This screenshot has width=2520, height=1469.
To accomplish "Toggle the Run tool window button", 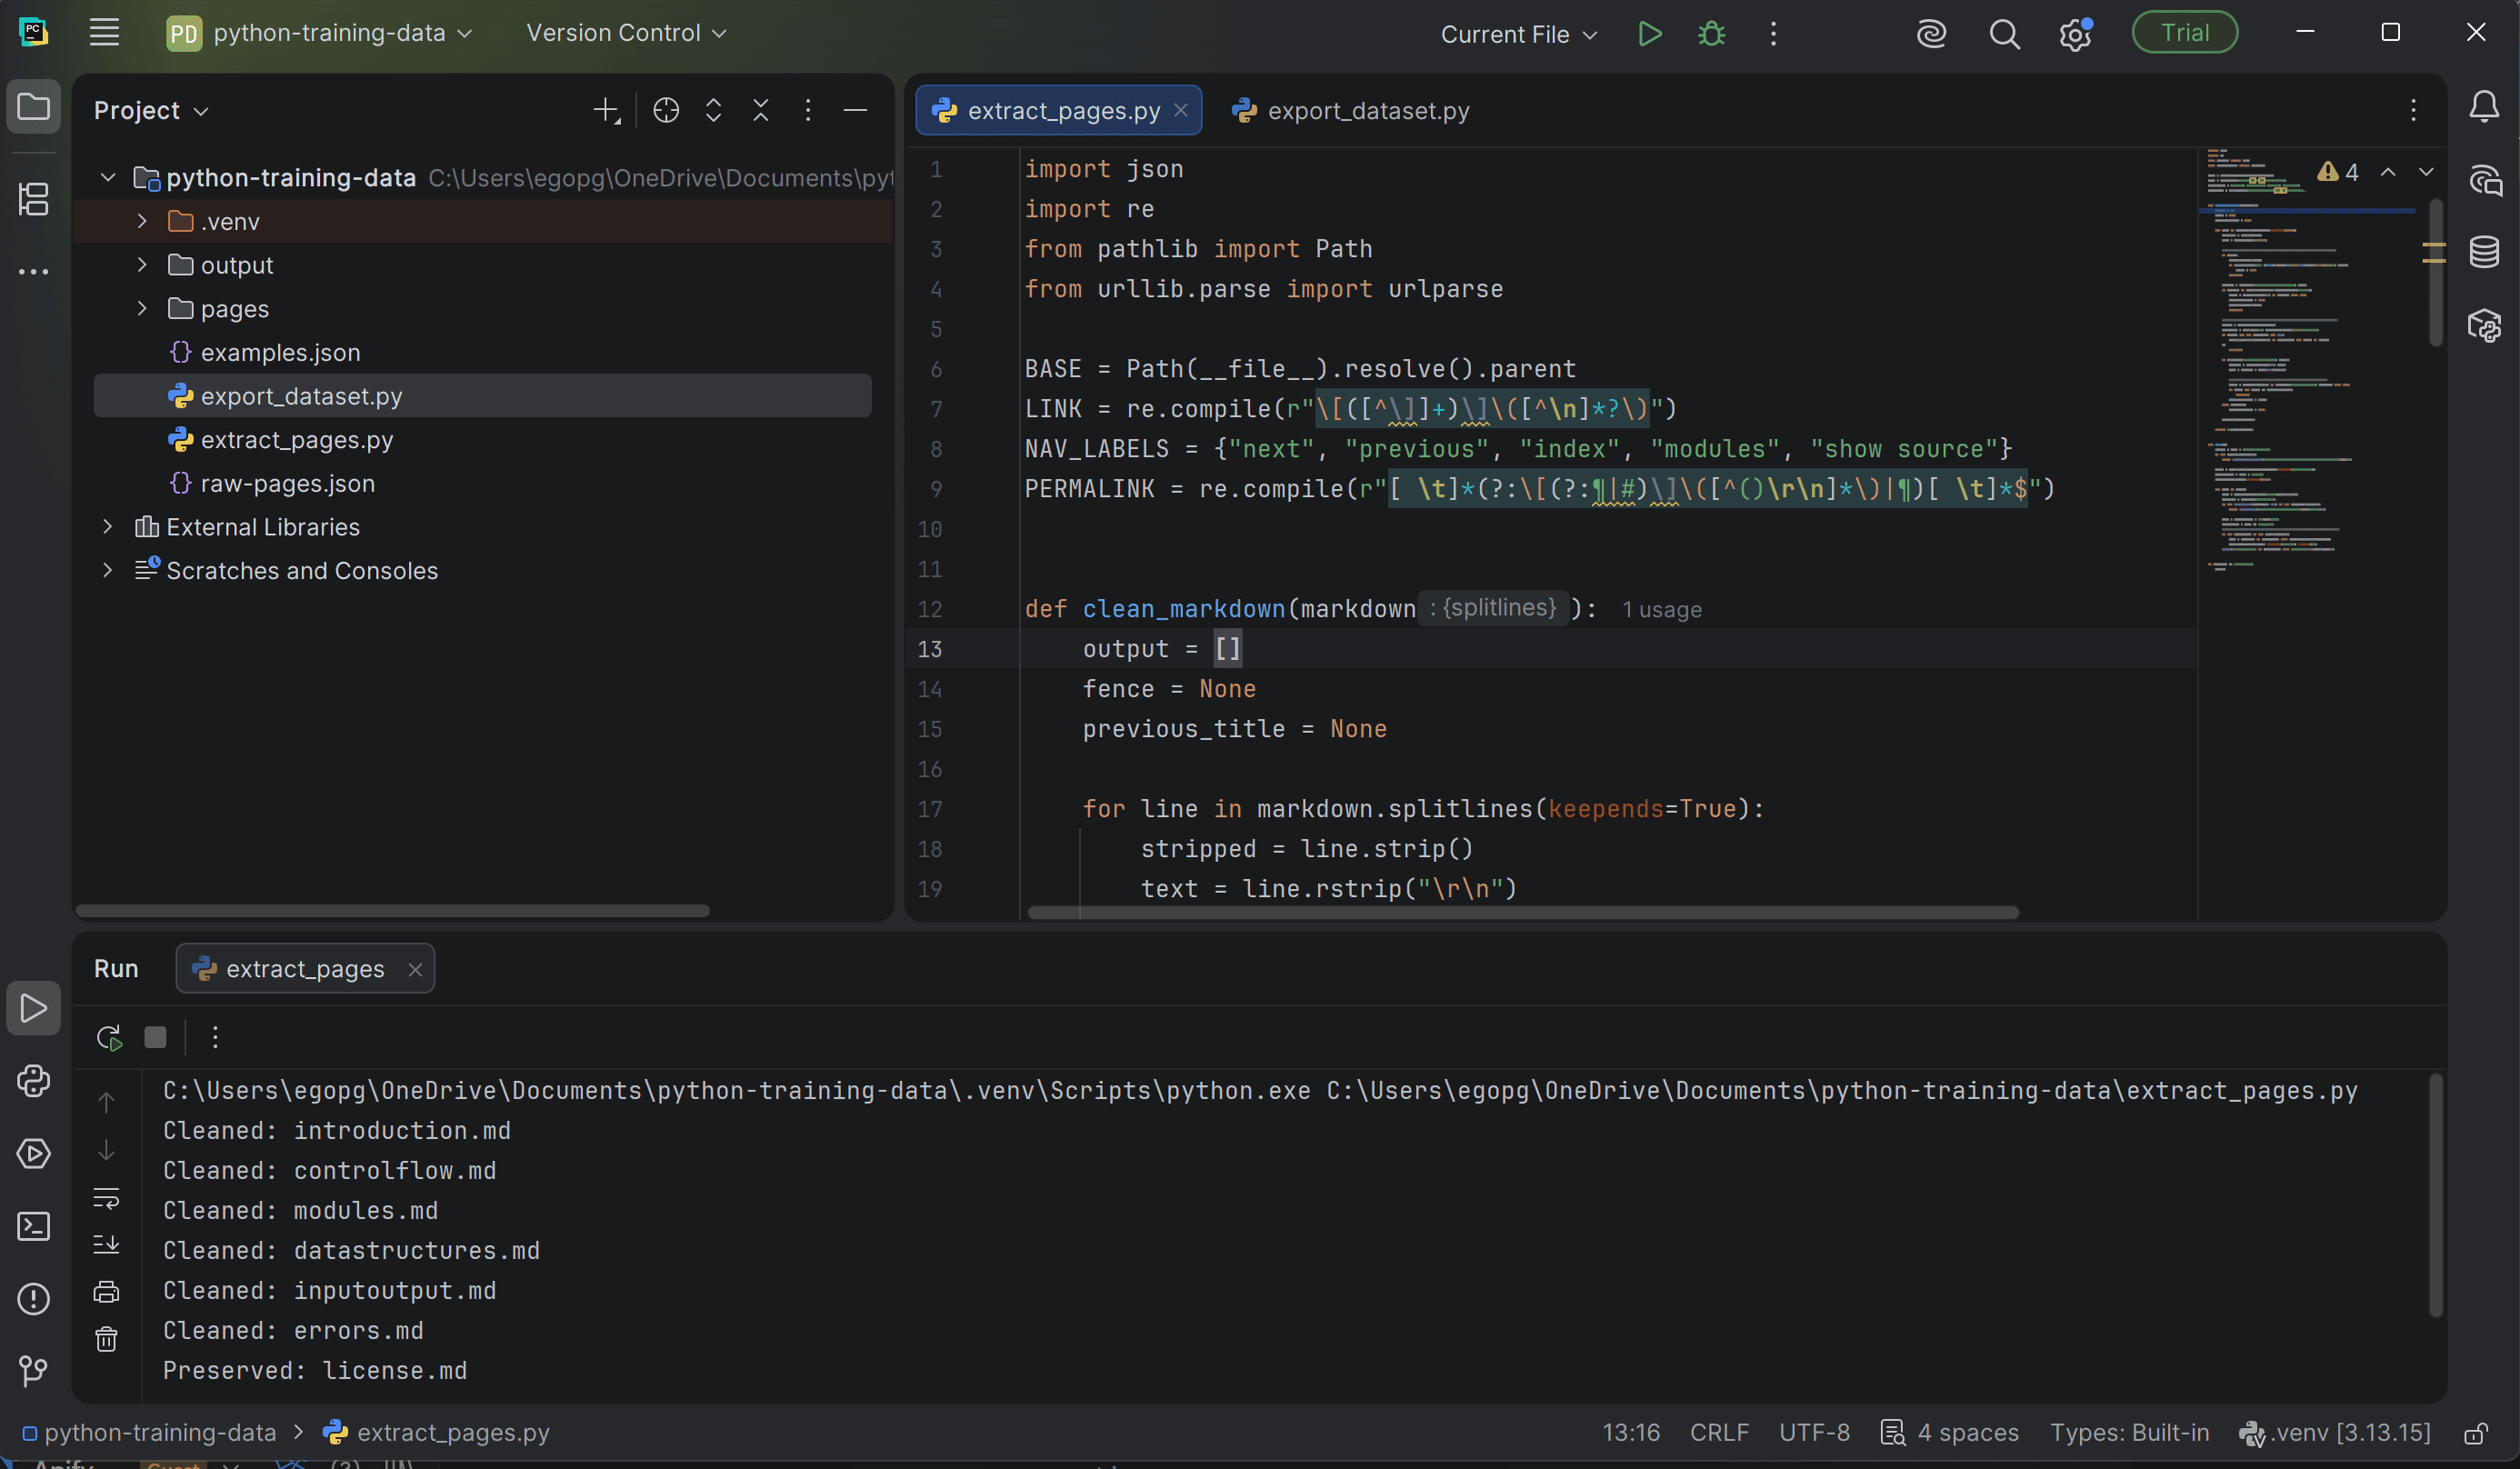I will tap(34, 1008).
